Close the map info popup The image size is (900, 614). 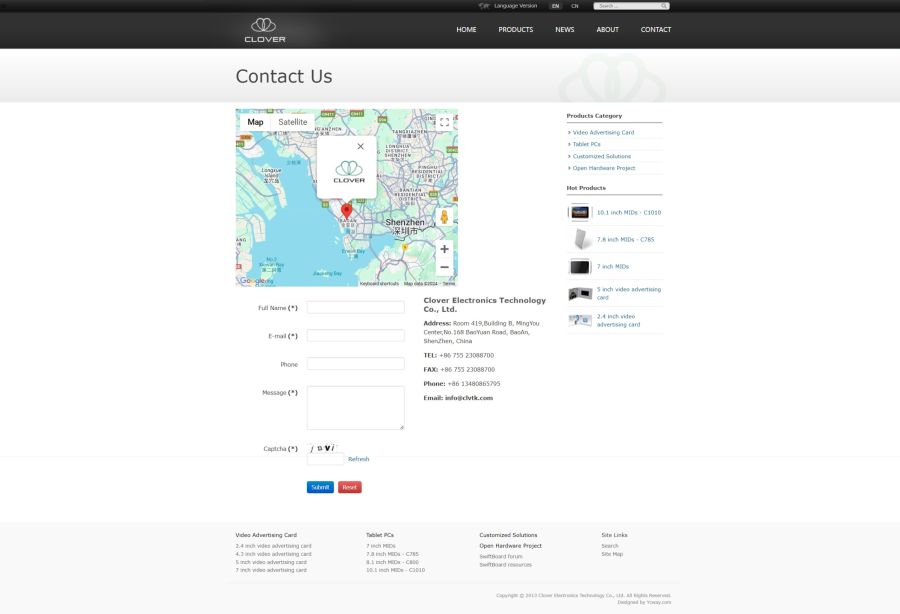(x=361, y=146)
